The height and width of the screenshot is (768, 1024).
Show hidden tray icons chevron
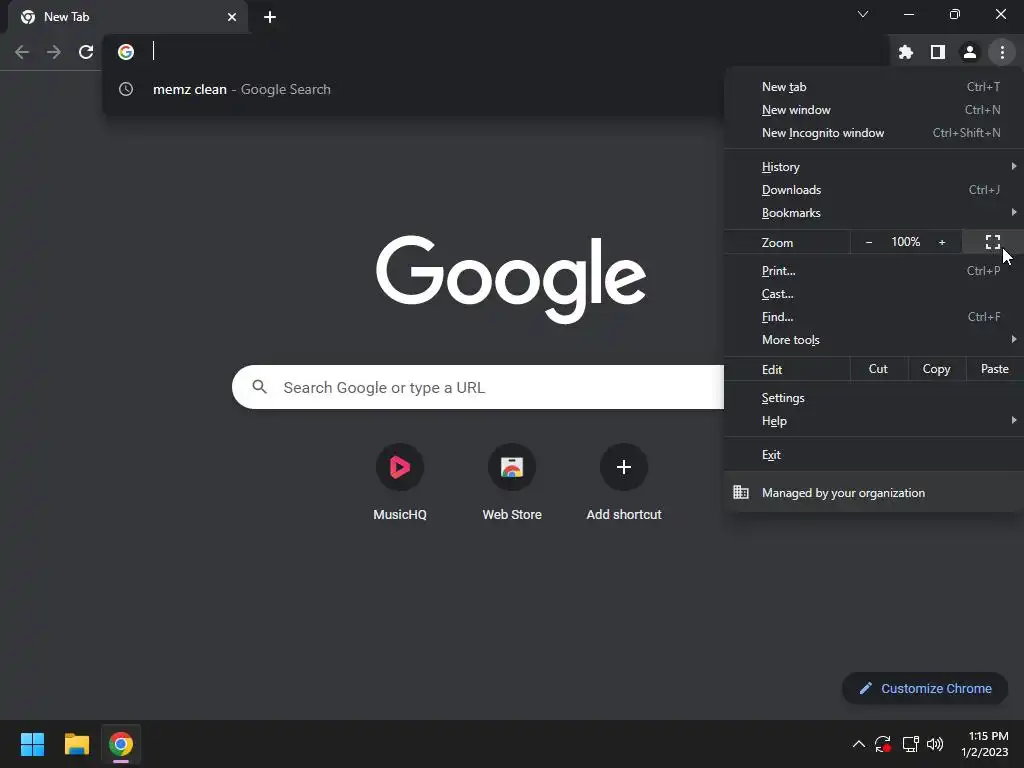coord(859,744)
